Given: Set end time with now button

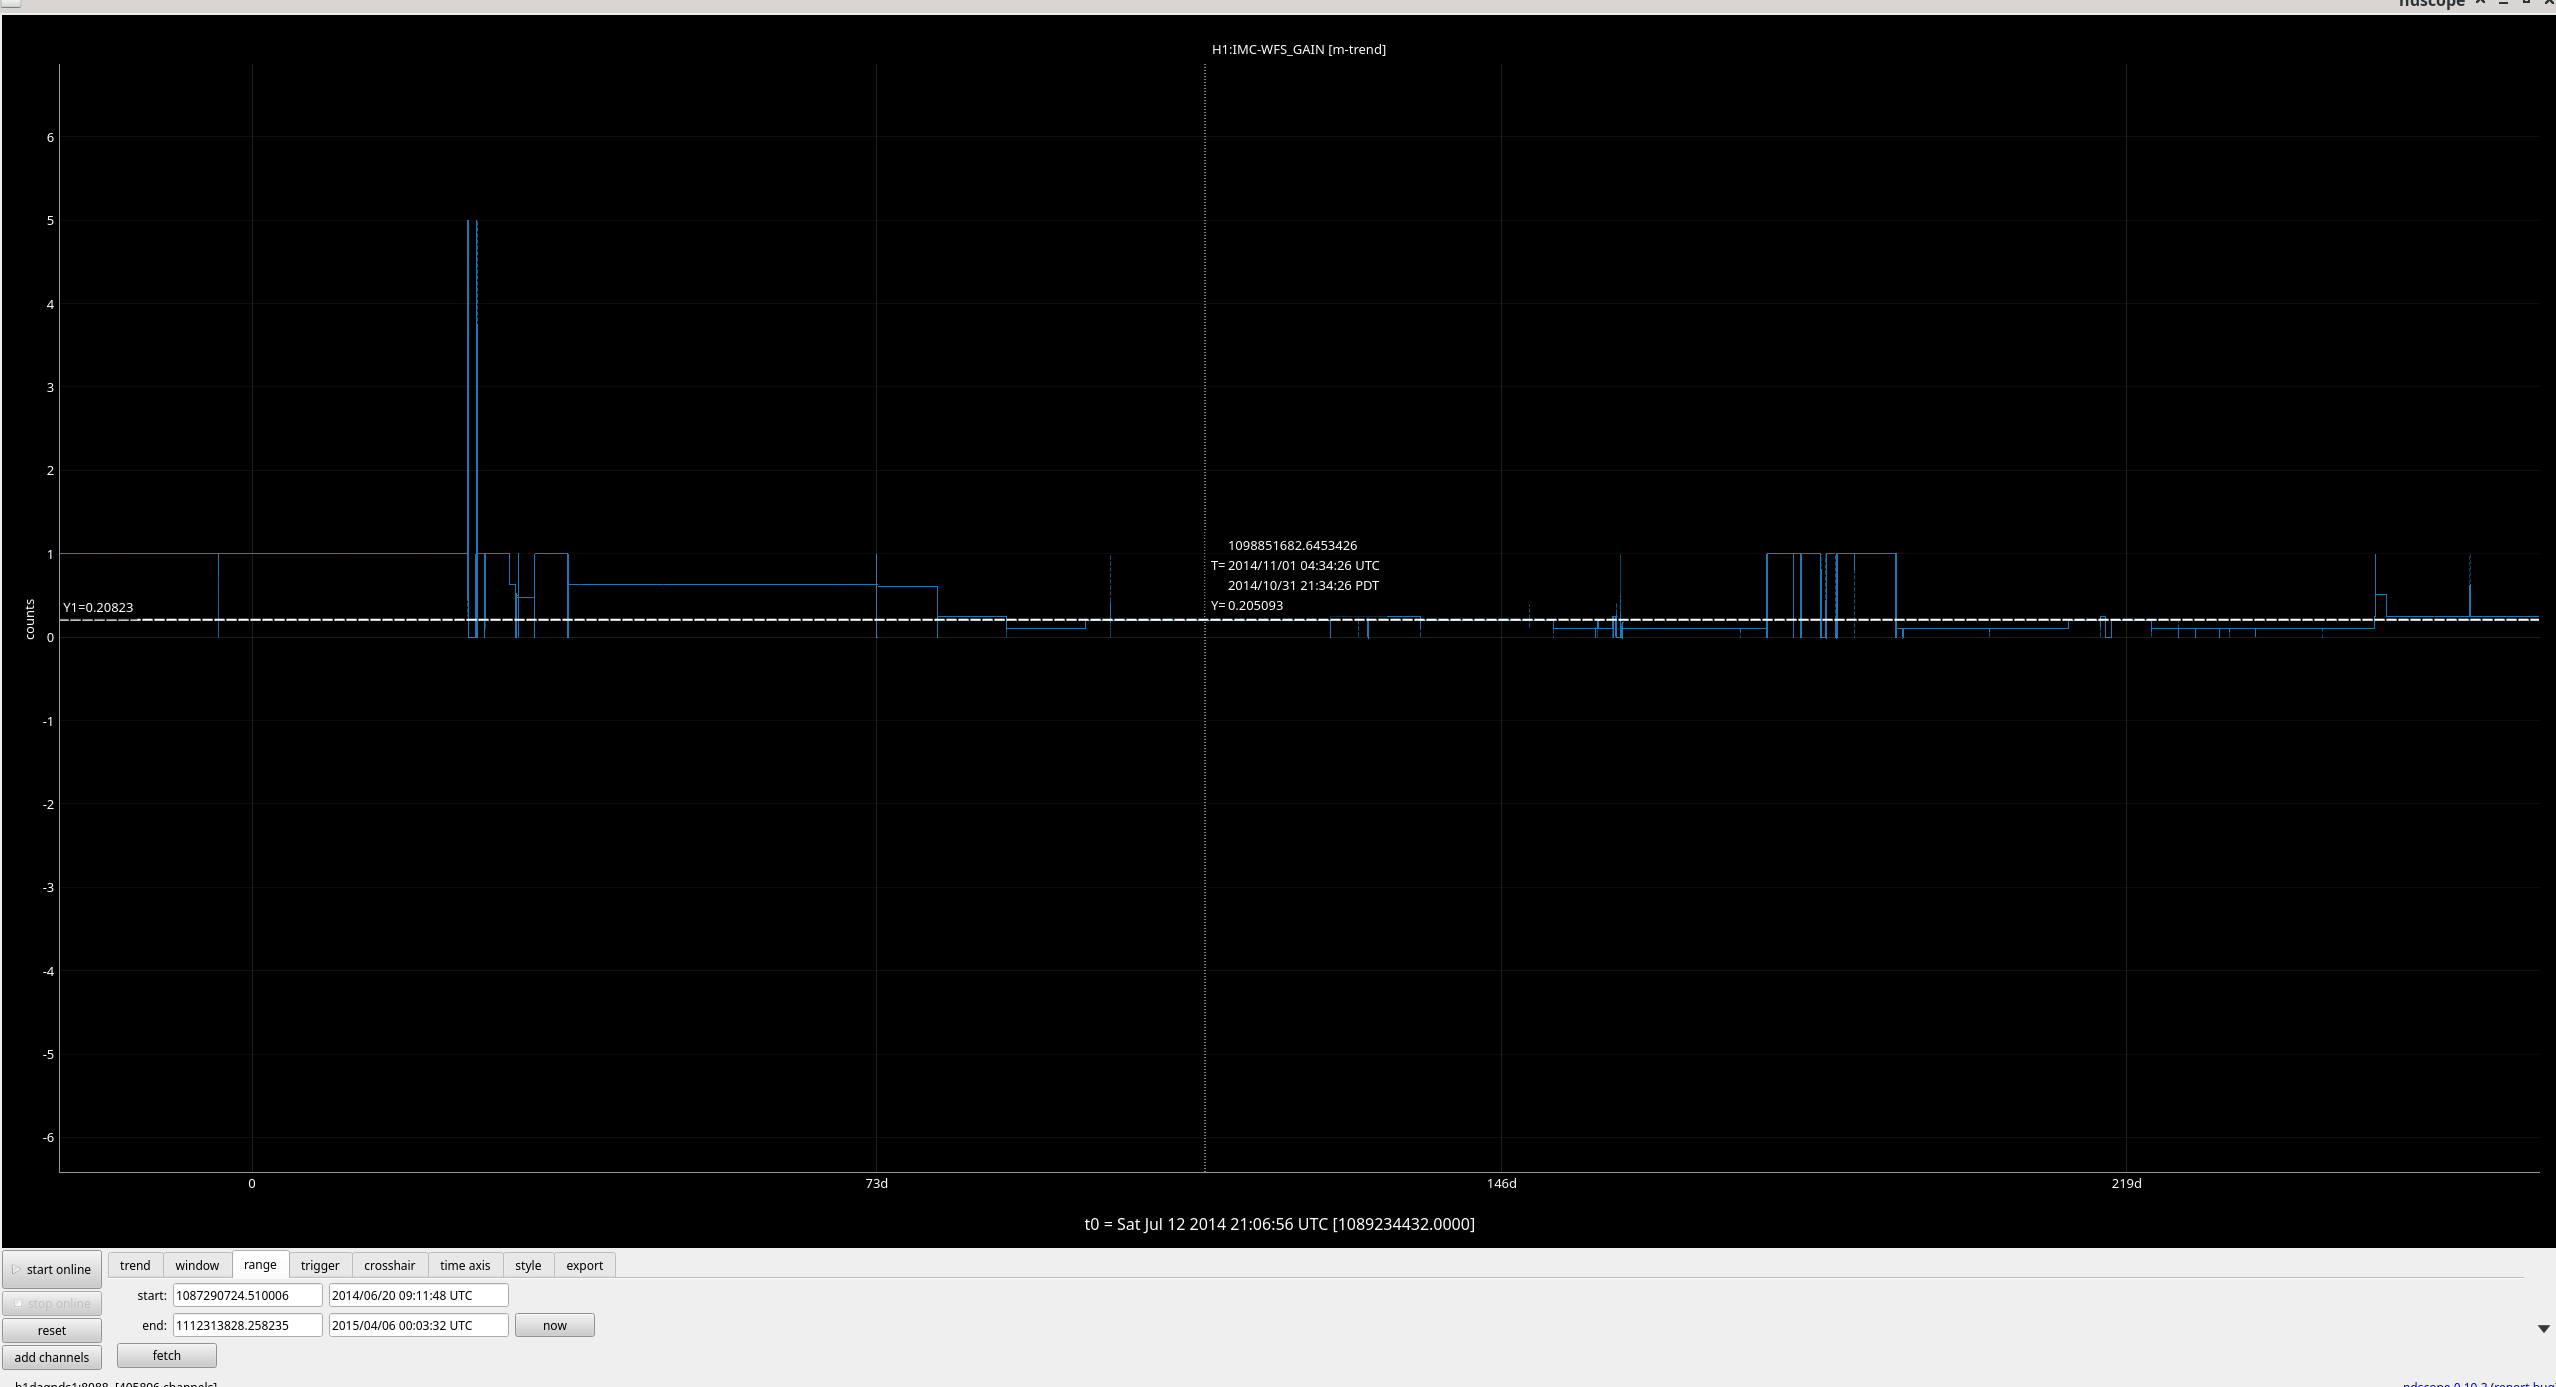Looking at the screenshot, I should pyautogui.click(x=555, y=1325).
